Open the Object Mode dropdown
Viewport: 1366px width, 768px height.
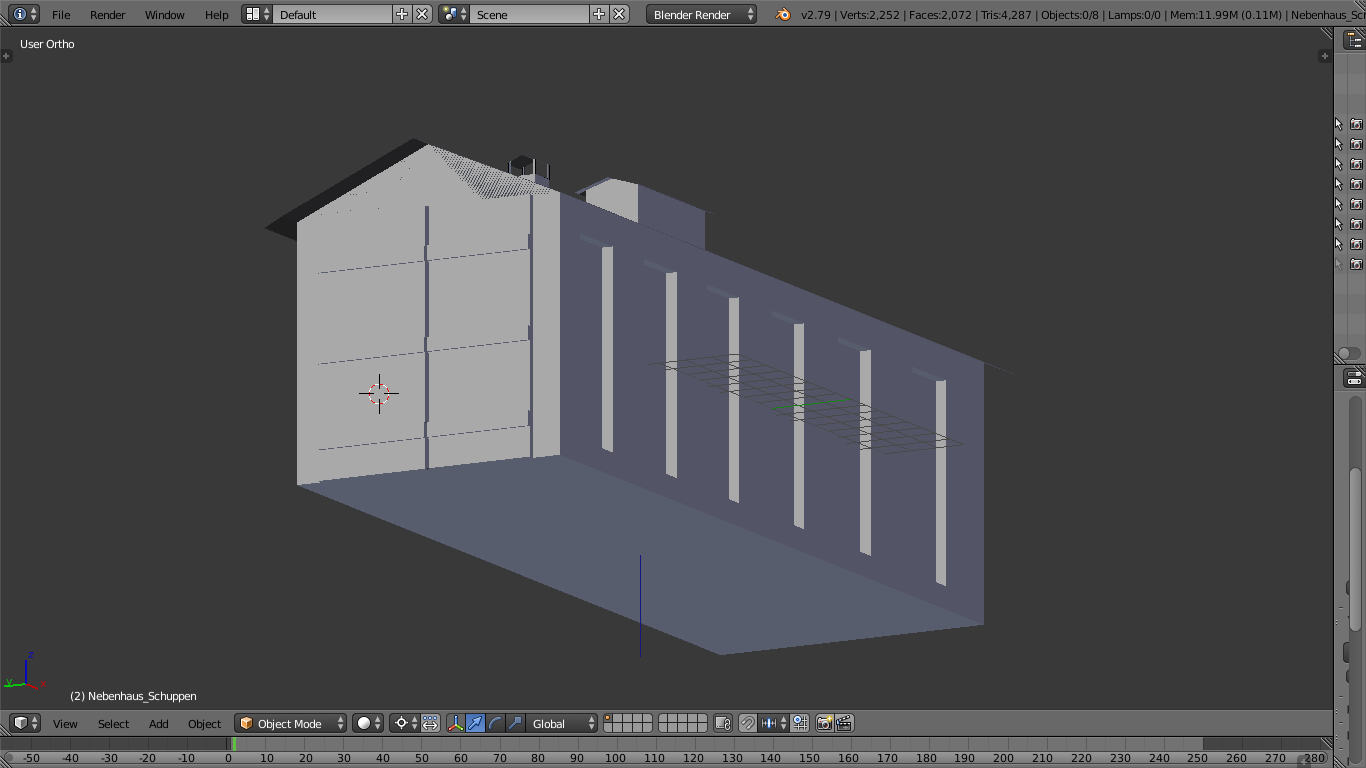click(291, 723)
